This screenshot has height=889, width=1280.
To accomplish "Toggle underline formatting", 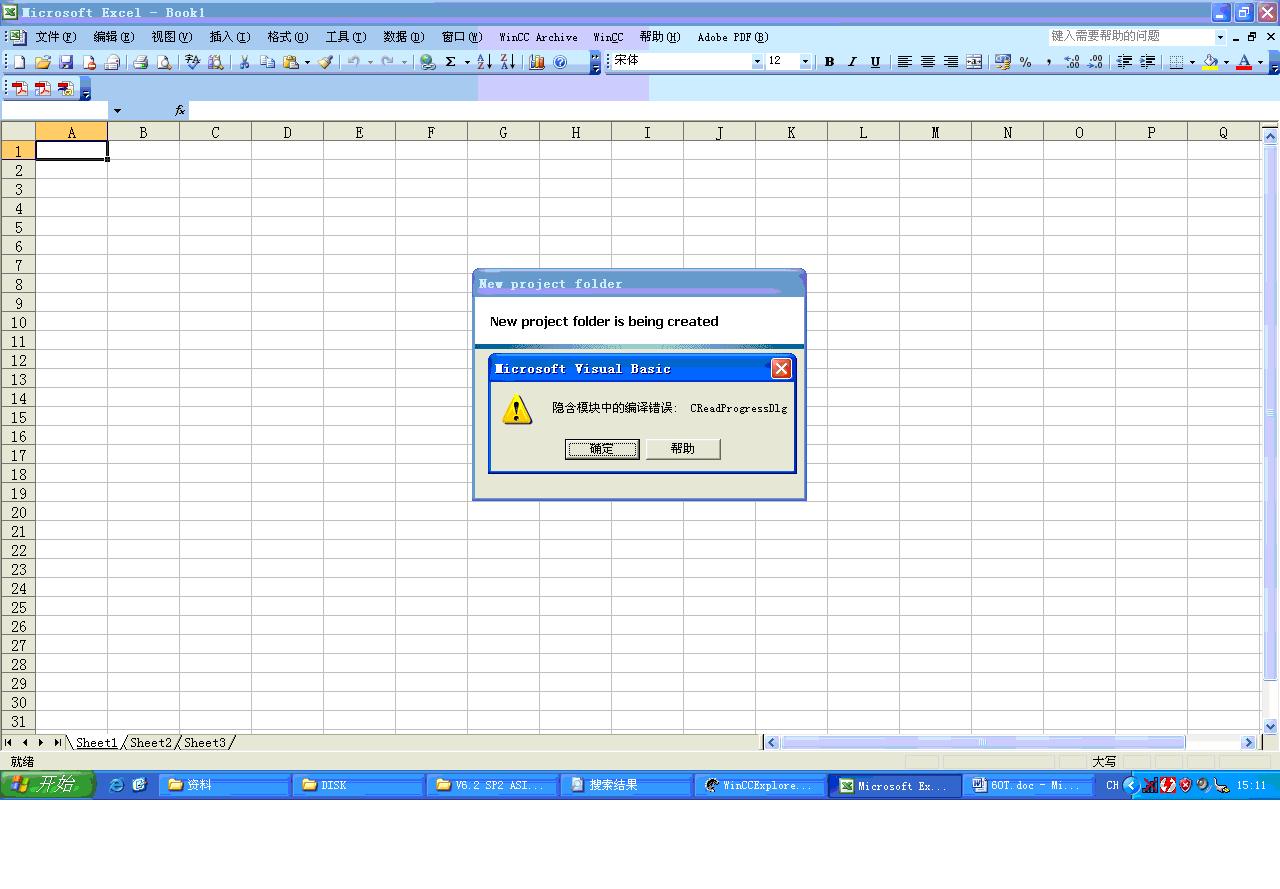I will [x=875, y=62].
